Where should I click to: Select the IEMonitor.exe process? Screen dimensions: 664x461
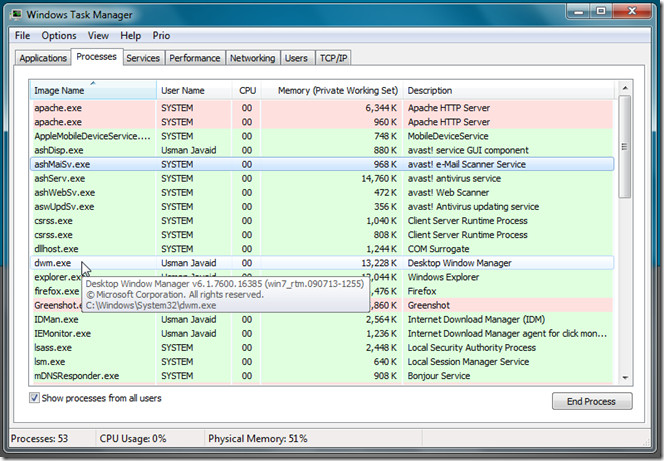322,334
